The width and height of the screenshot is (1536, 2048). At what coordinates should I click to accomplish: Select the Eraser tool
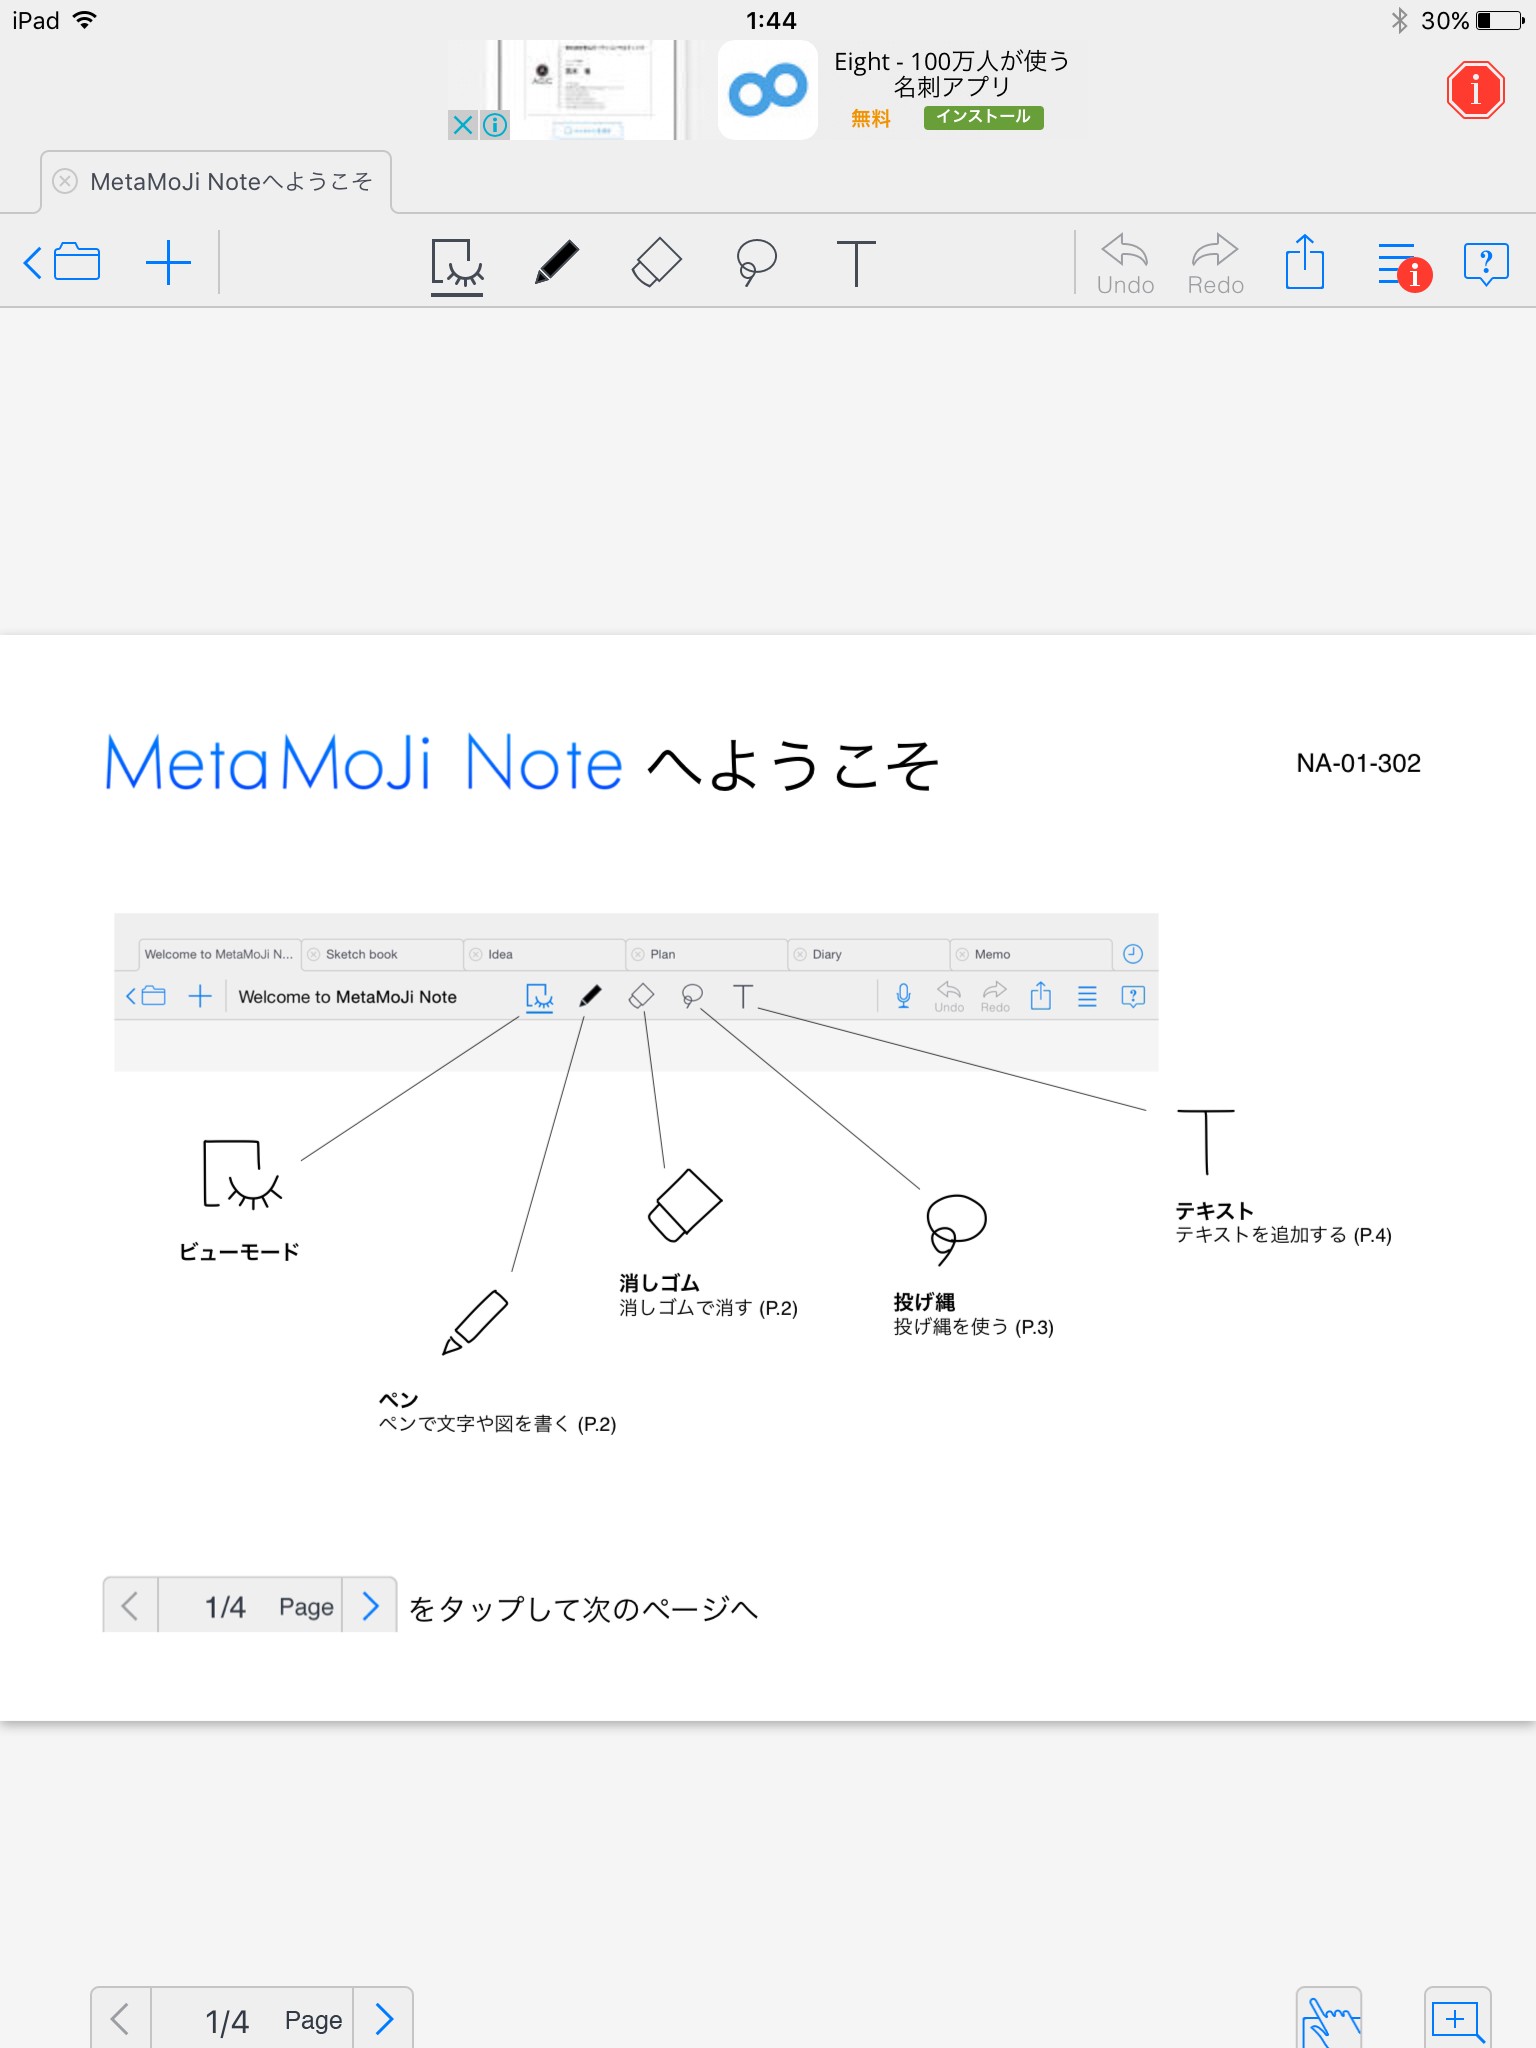pos(656,263)
